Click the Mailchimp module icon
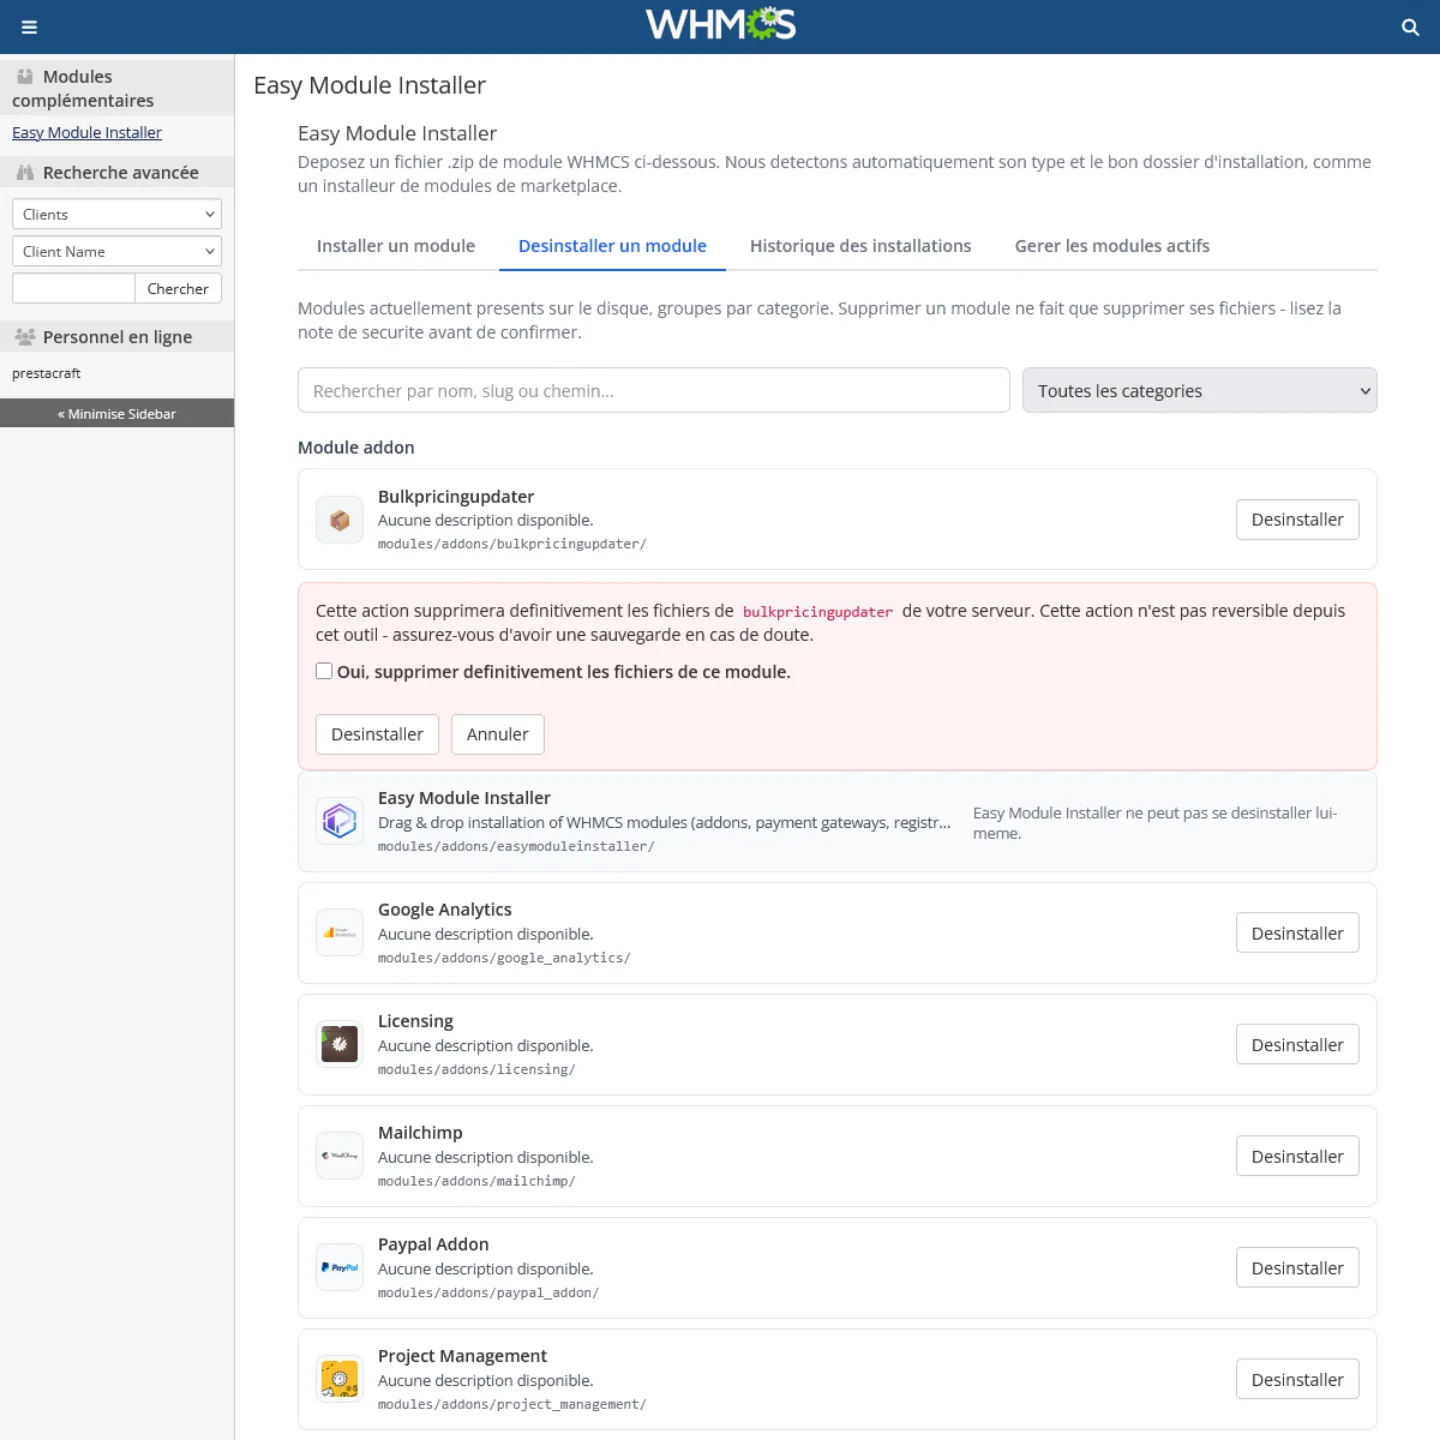Screen dimensions: 1440x1440 pyautogui.click(x=340, y=1156)
